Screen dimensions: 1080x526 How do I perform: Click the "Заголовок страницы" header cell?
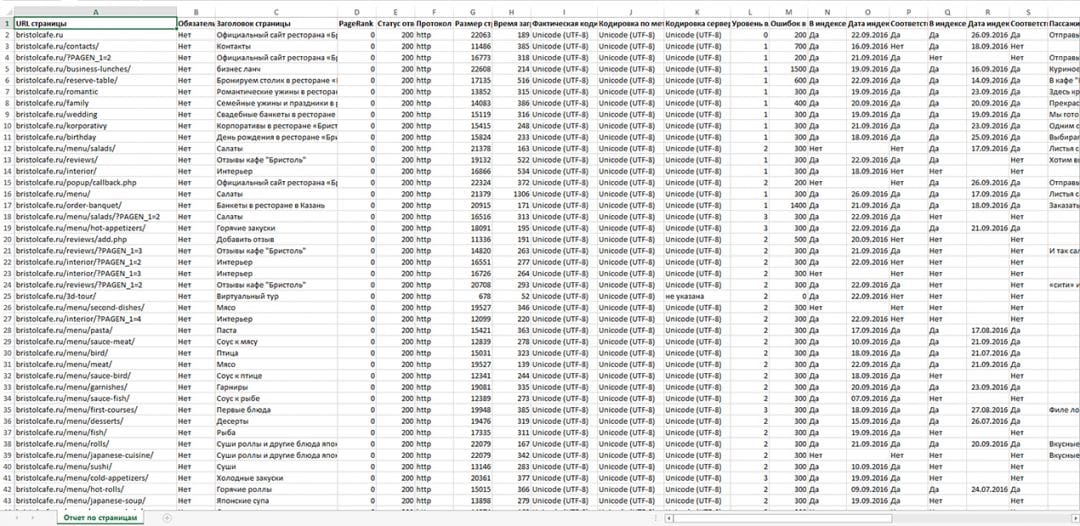[x=276, y=23]
